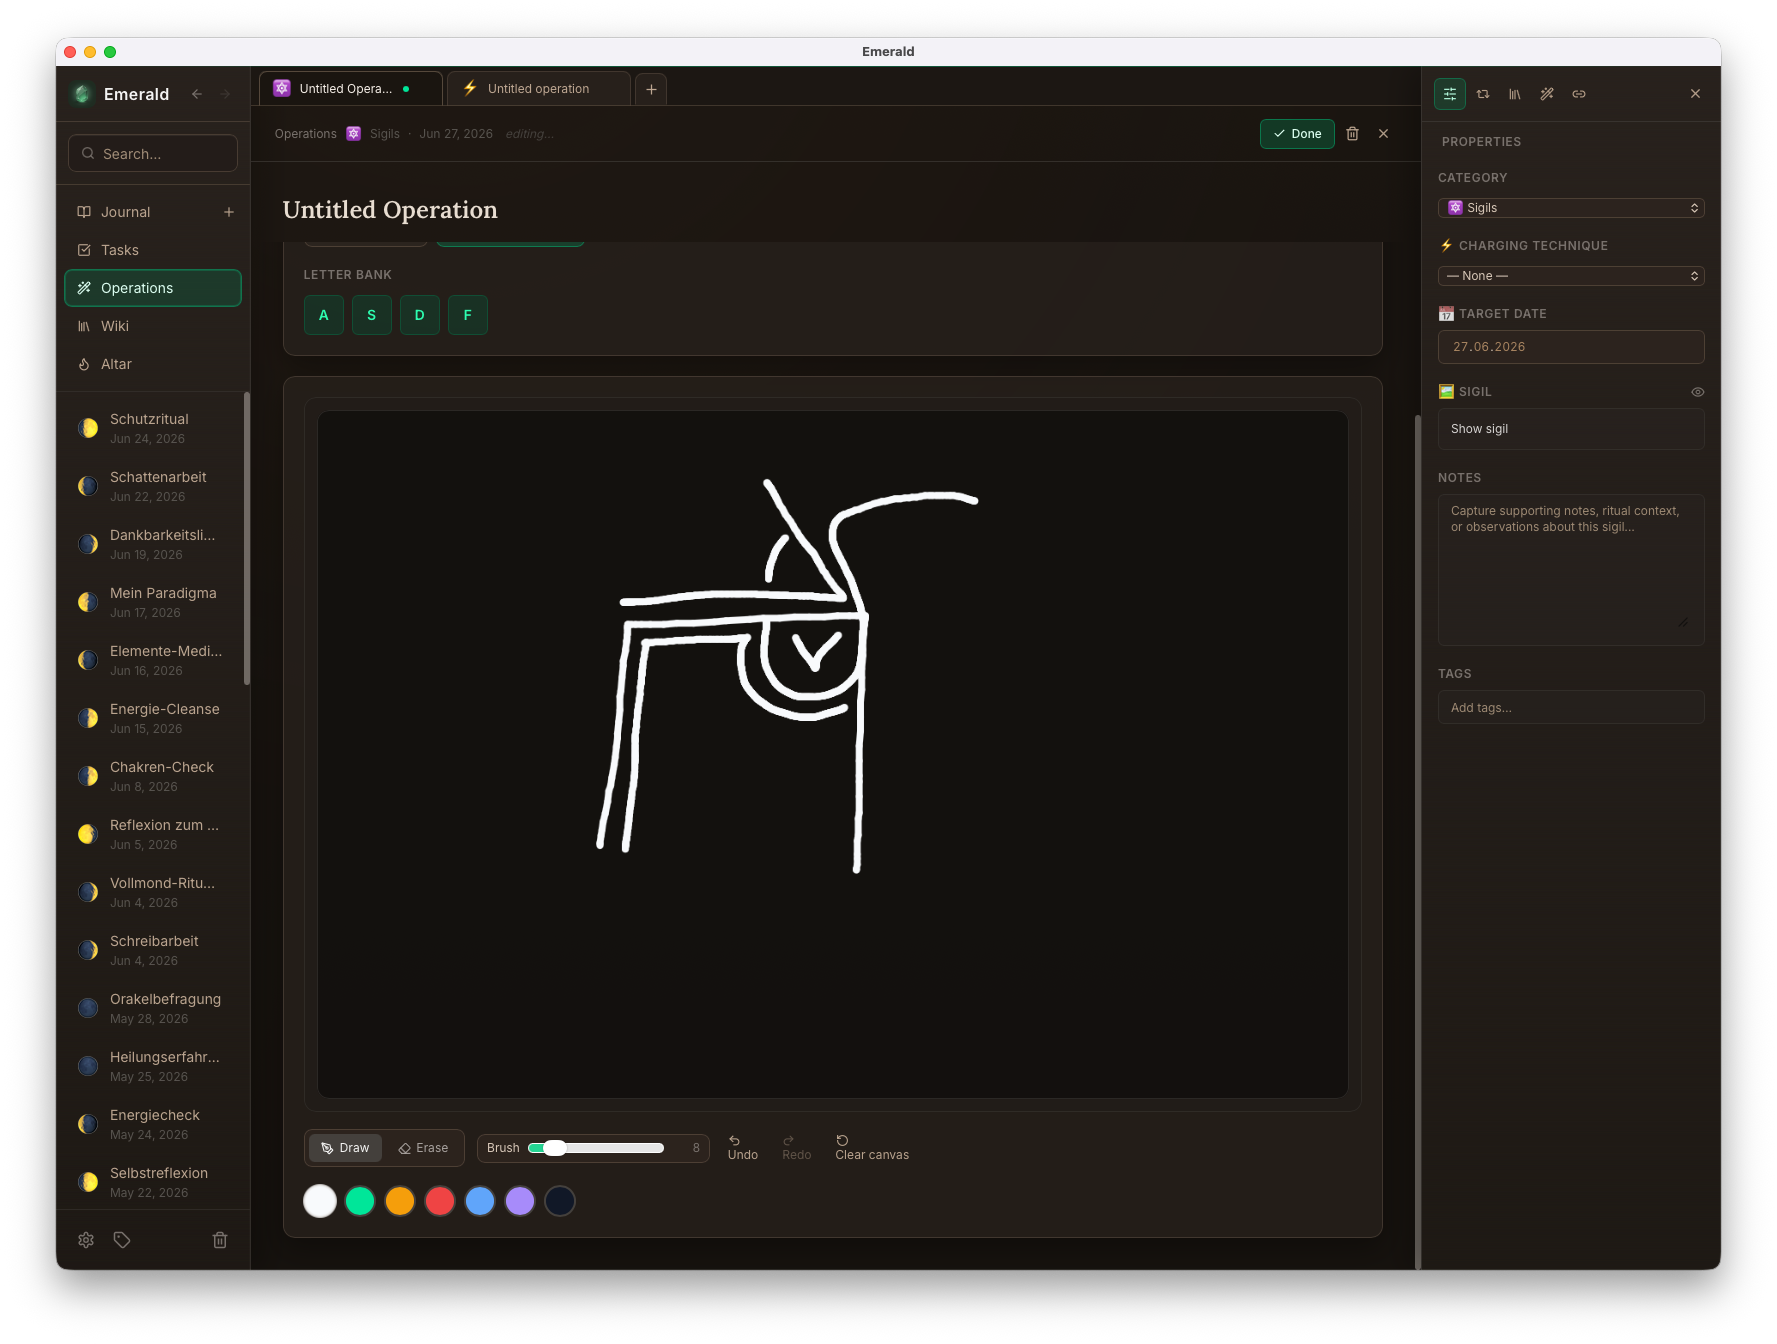Click Operations breadcrumb link
1777x1344 pixels.
coord(306,134)
